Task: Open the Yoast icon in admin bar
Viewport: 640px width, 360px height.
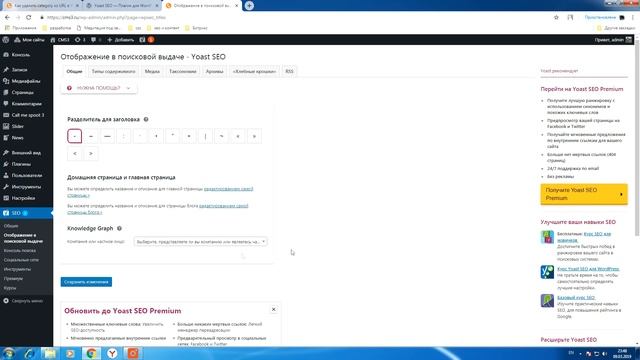Action: (x=142, y=40)
